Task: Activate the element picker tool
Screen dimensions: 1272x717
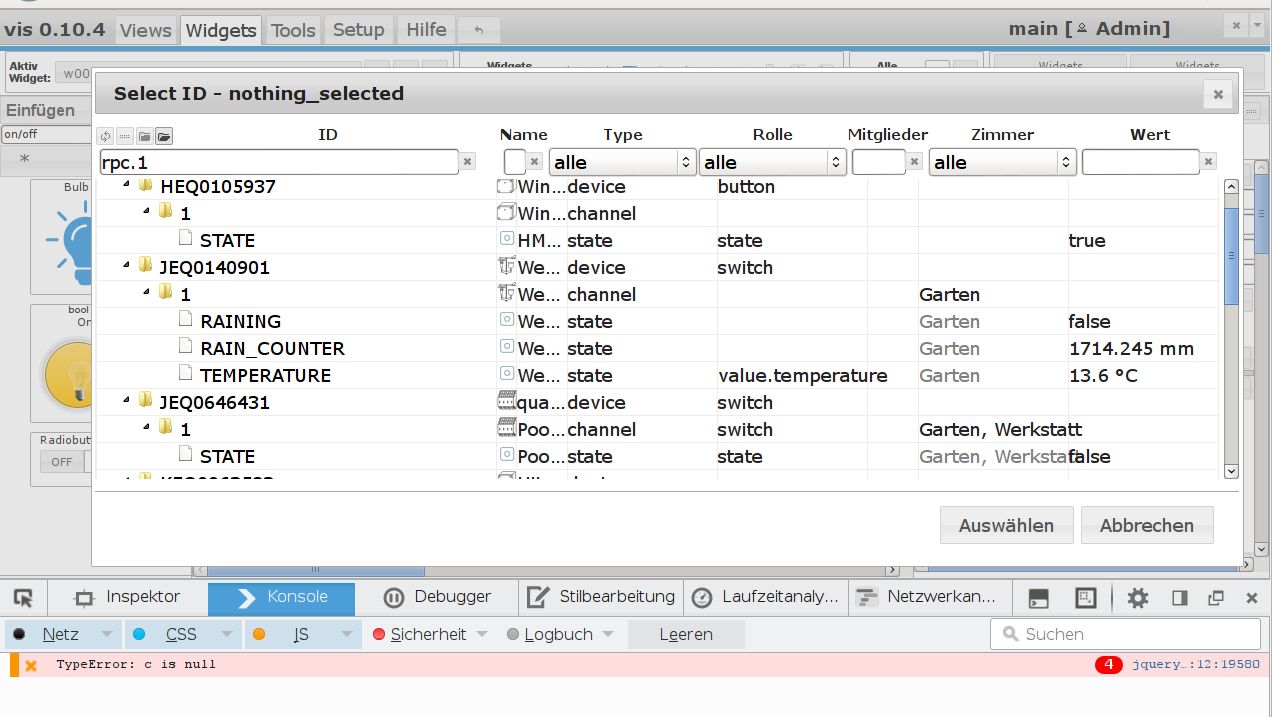Action: (x=24, y=598)
